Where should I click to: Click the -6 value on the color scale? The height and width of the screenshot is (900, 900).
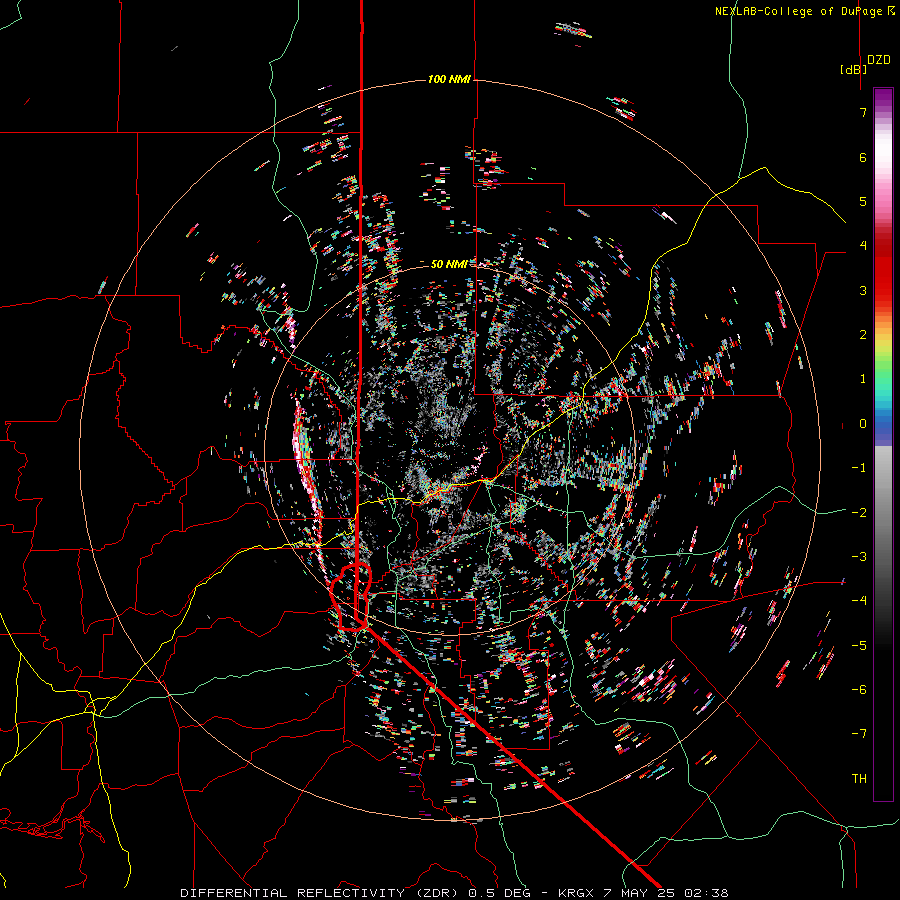[859, 689]
